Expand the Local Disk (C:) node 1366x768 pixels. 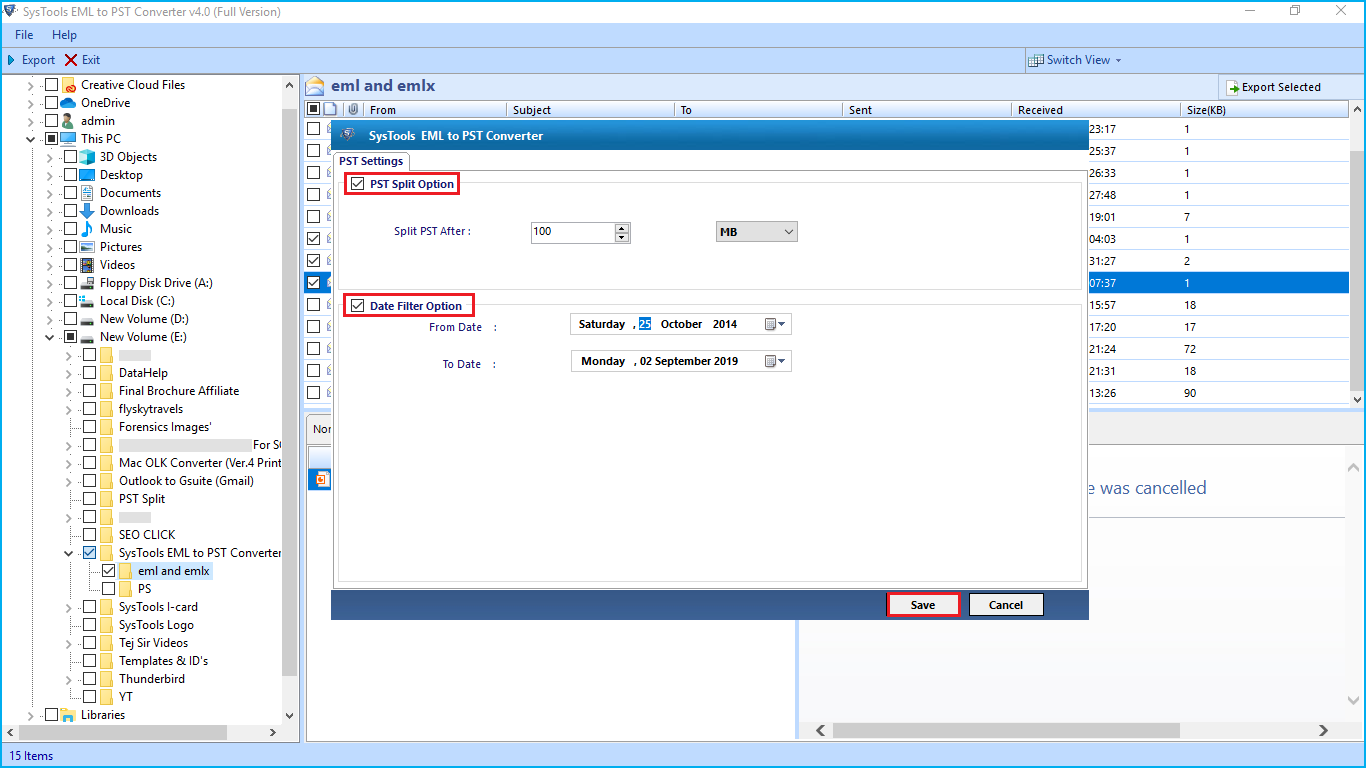[50, 301]
